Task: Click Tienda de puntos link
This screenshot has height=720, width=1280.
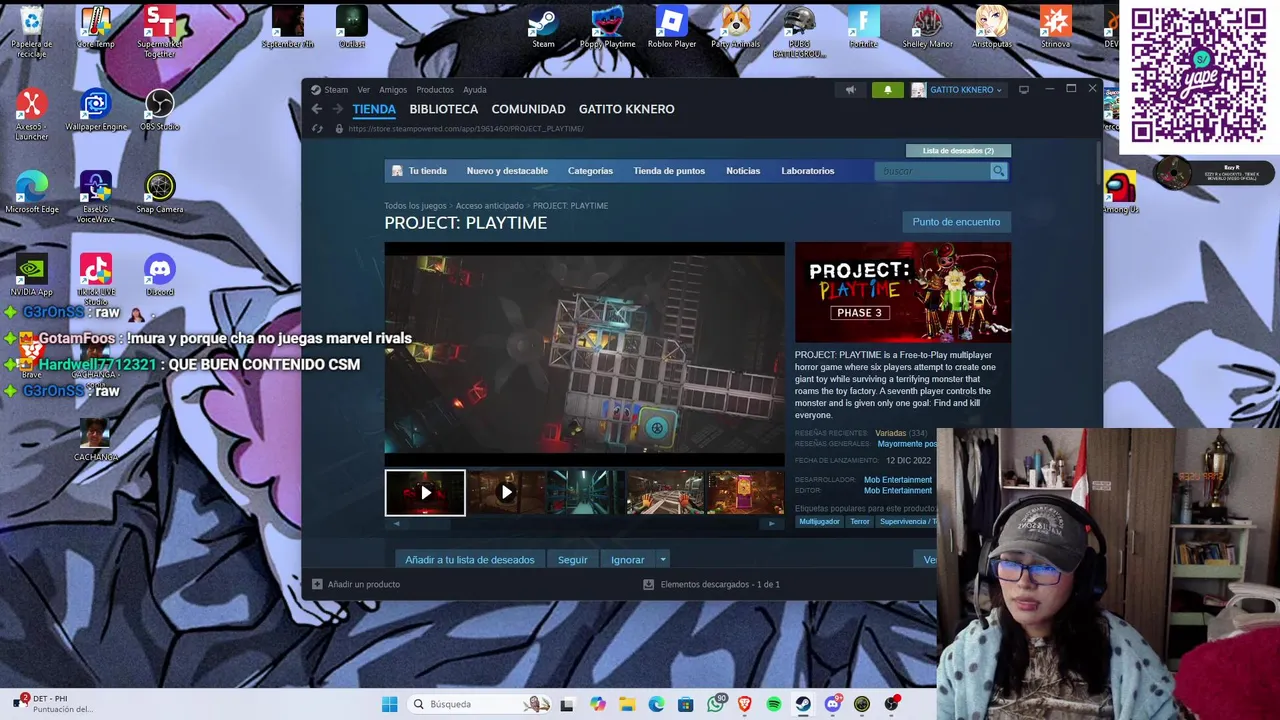Action: point(669,171)
